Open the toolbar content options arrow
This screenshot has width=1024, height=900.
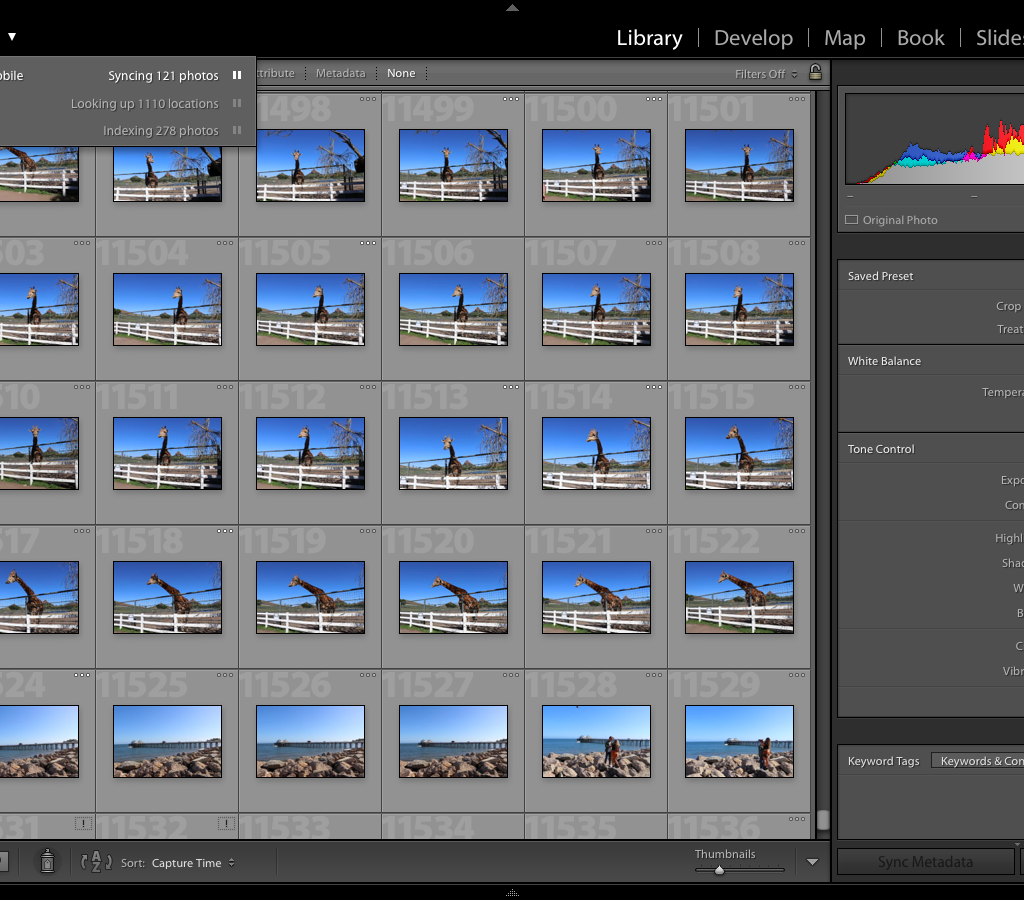click(x=812, y=862)
